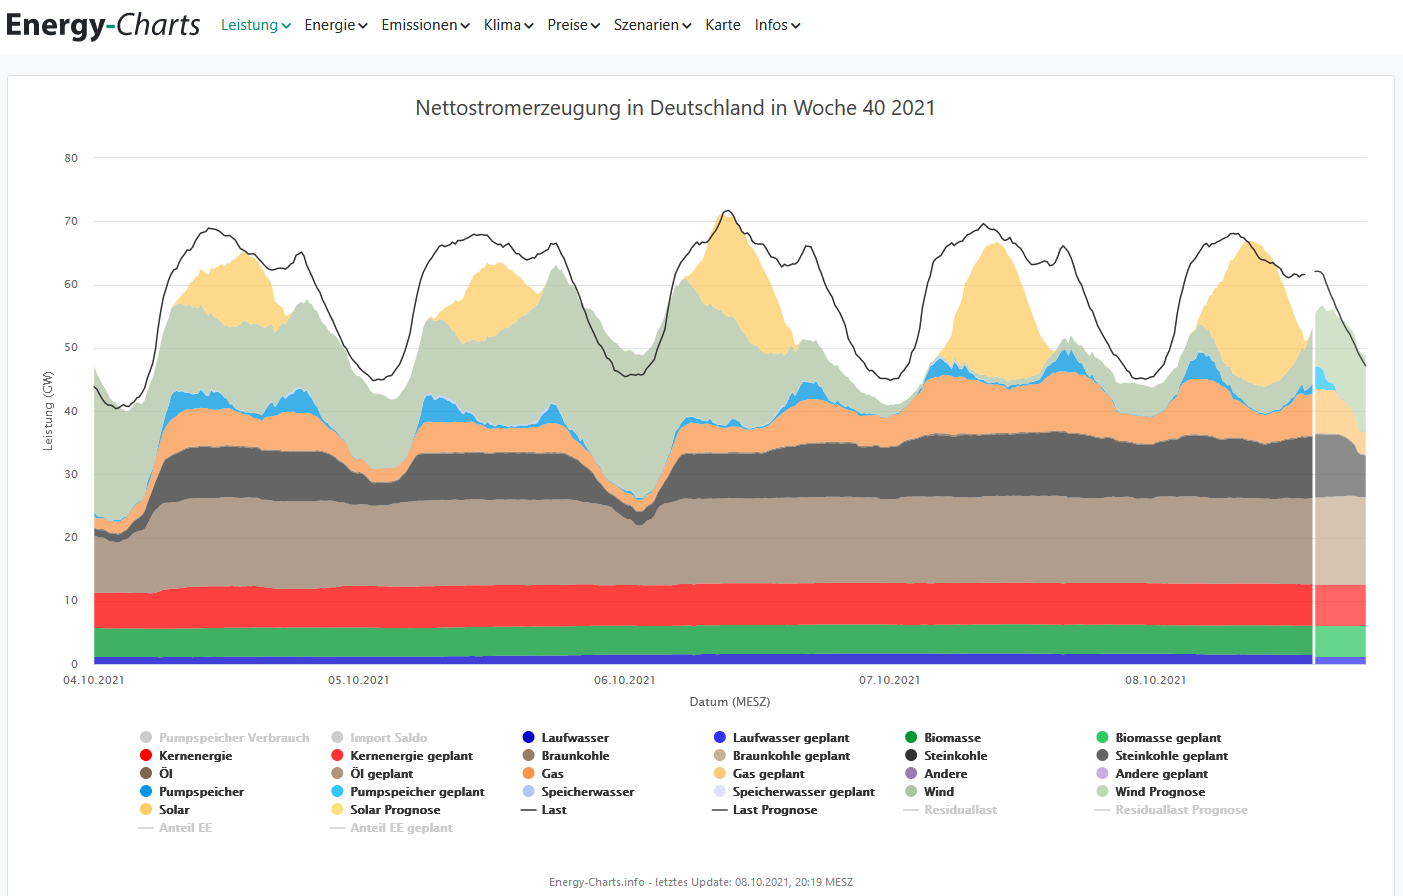Hide the Braunkohle series
Image resolution: width=1403 pixels, height=896 pixels.
[565, 756]
